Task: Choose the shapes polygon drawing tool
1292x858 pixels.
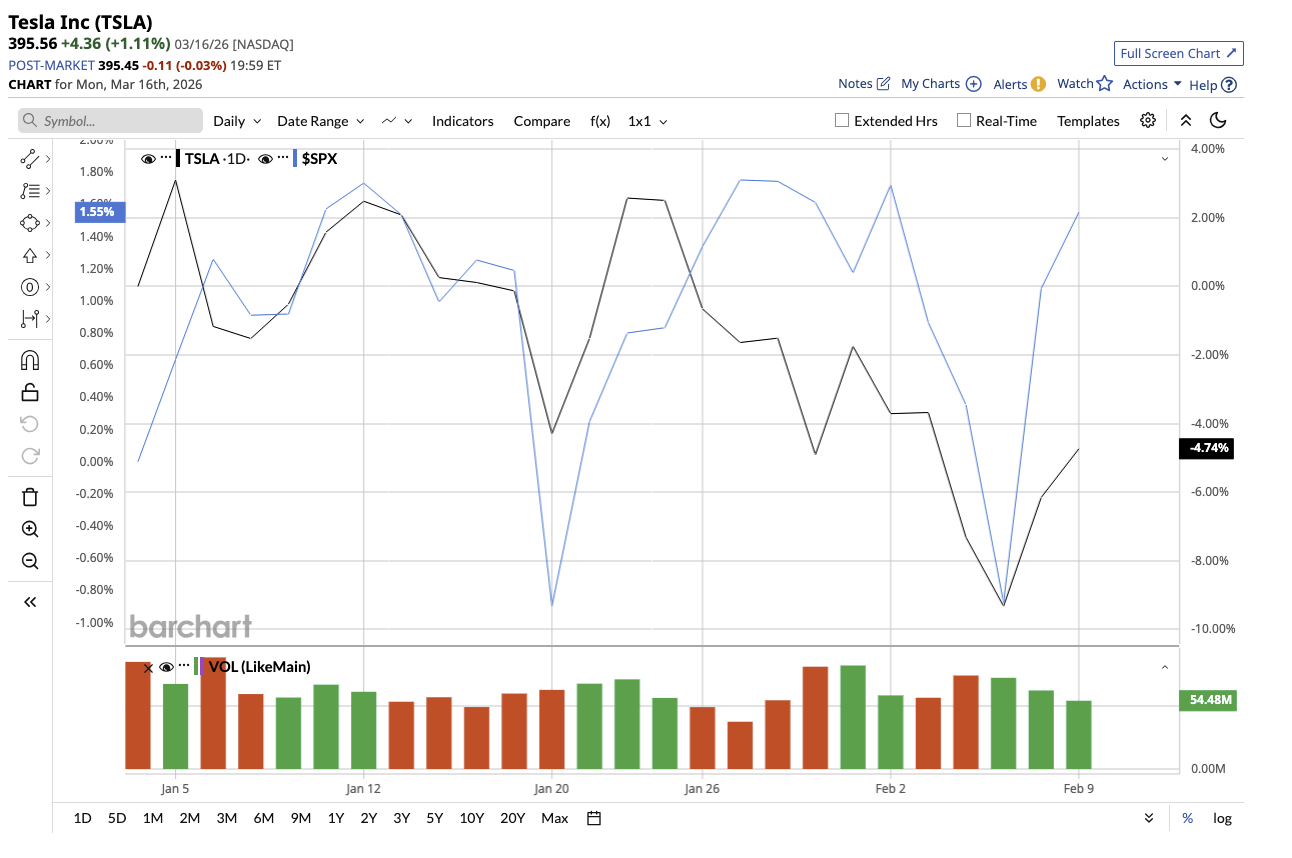Action: [x=29, y=223]
